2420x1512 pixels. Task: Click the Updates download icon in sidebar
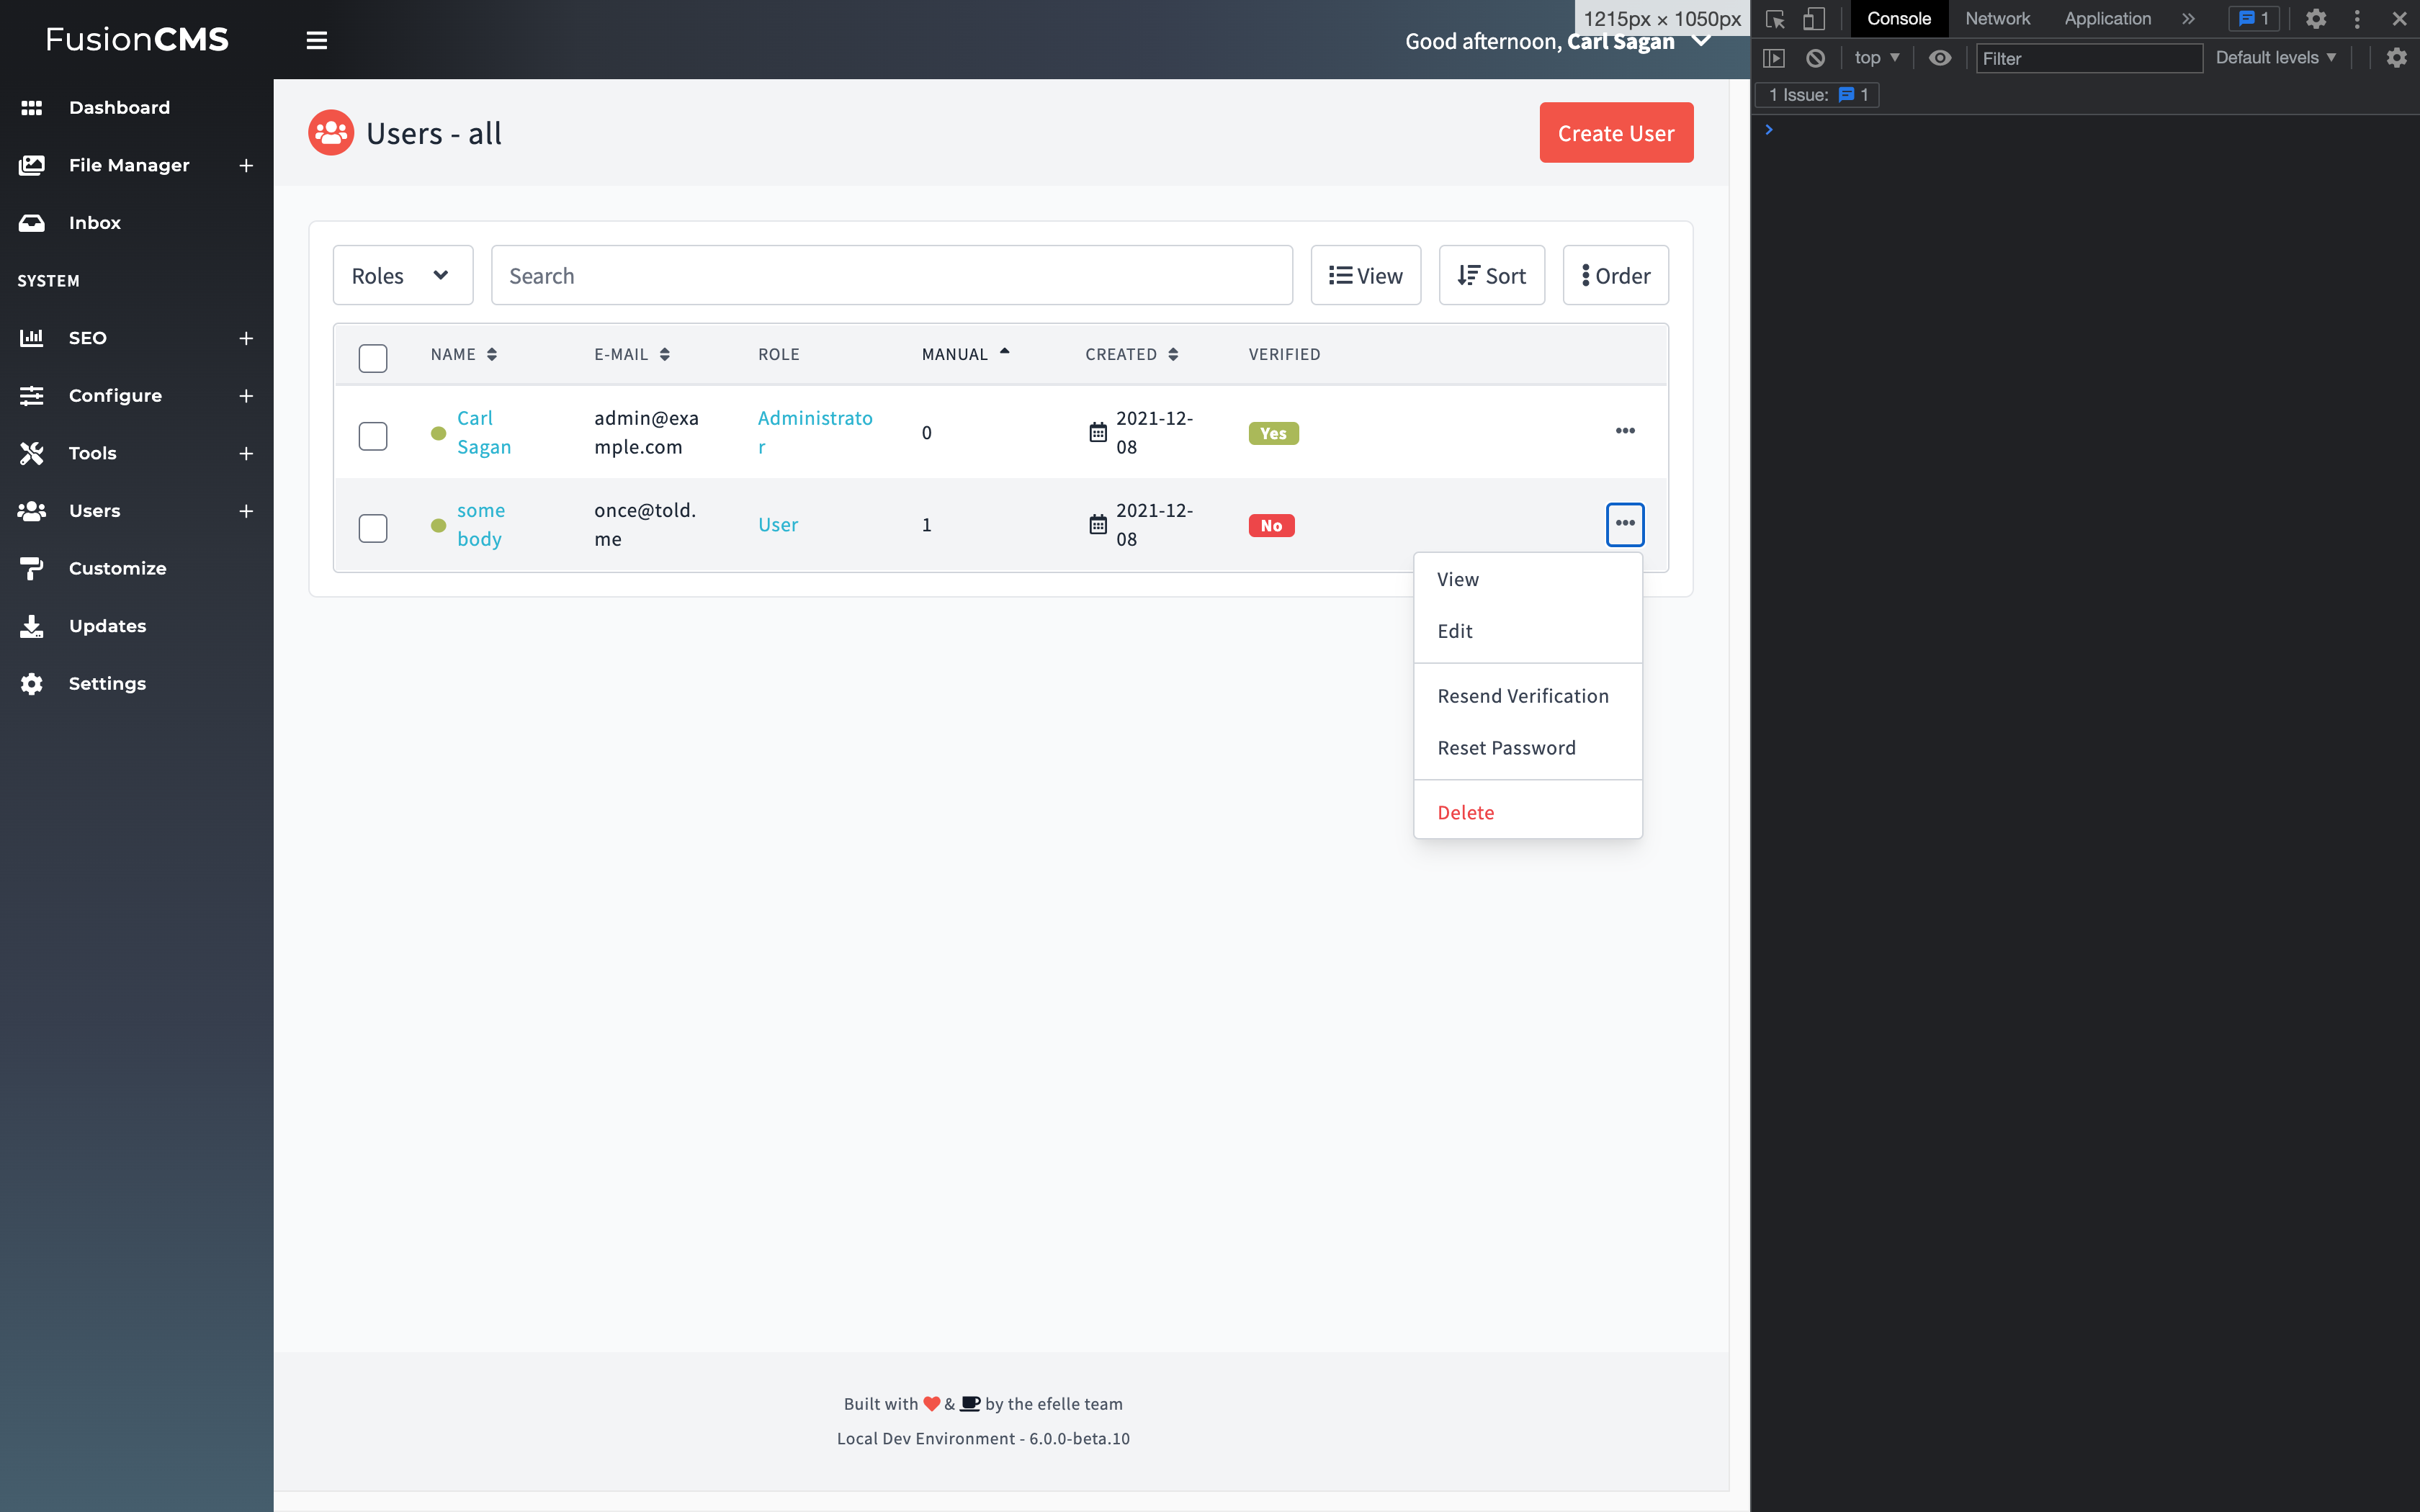pyautogui.click(x=31, y=626)
